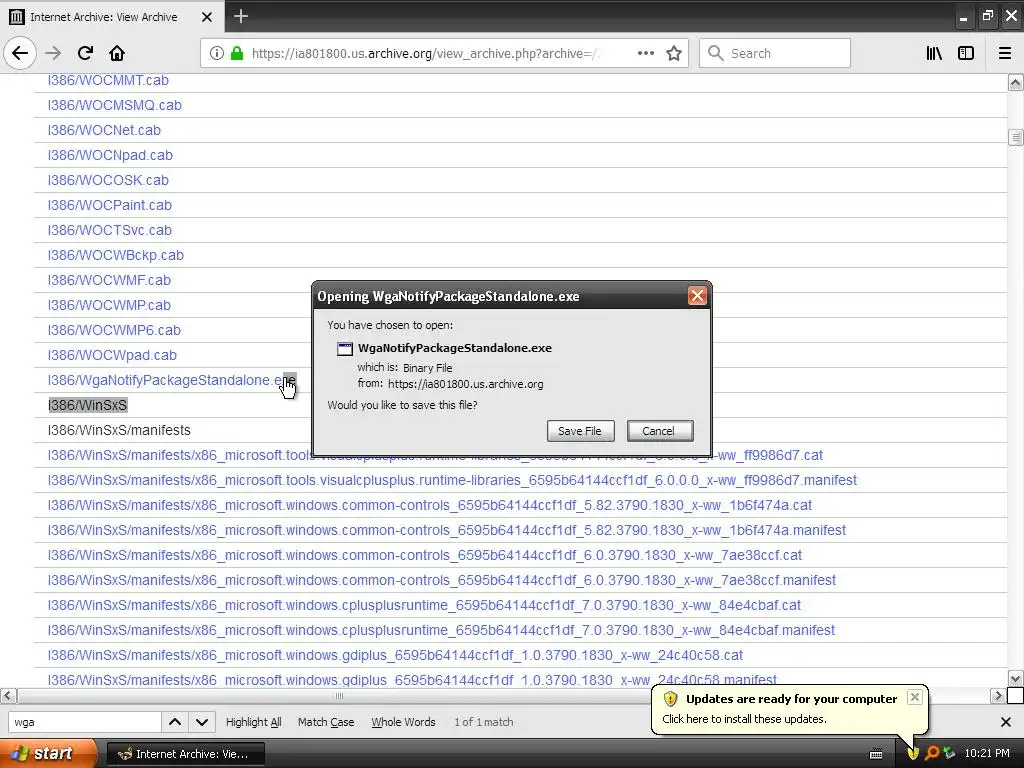
Task: Open I386/WOCWMF.cab link
Action: (109, 280)
